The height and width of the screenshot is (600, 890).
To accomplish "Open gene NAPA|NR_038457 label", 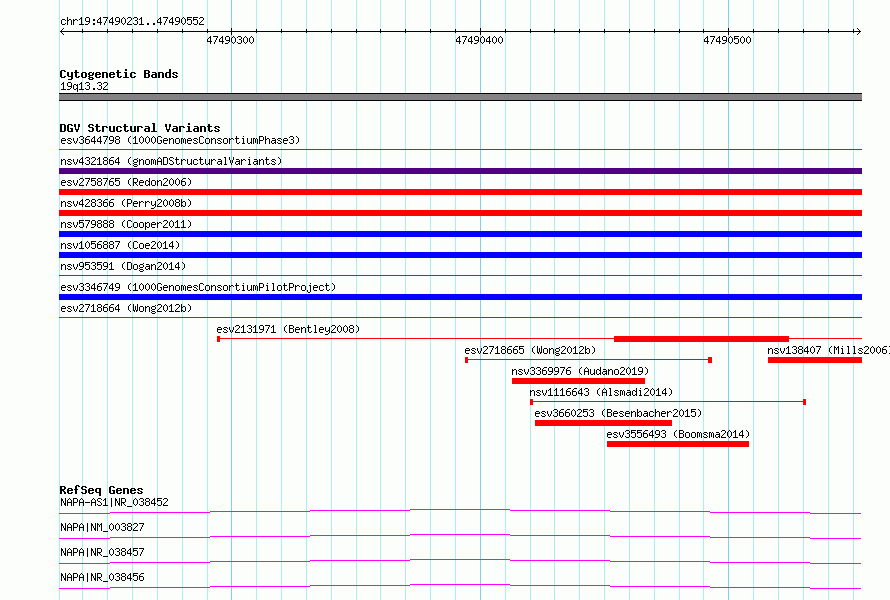I will 102,552.
